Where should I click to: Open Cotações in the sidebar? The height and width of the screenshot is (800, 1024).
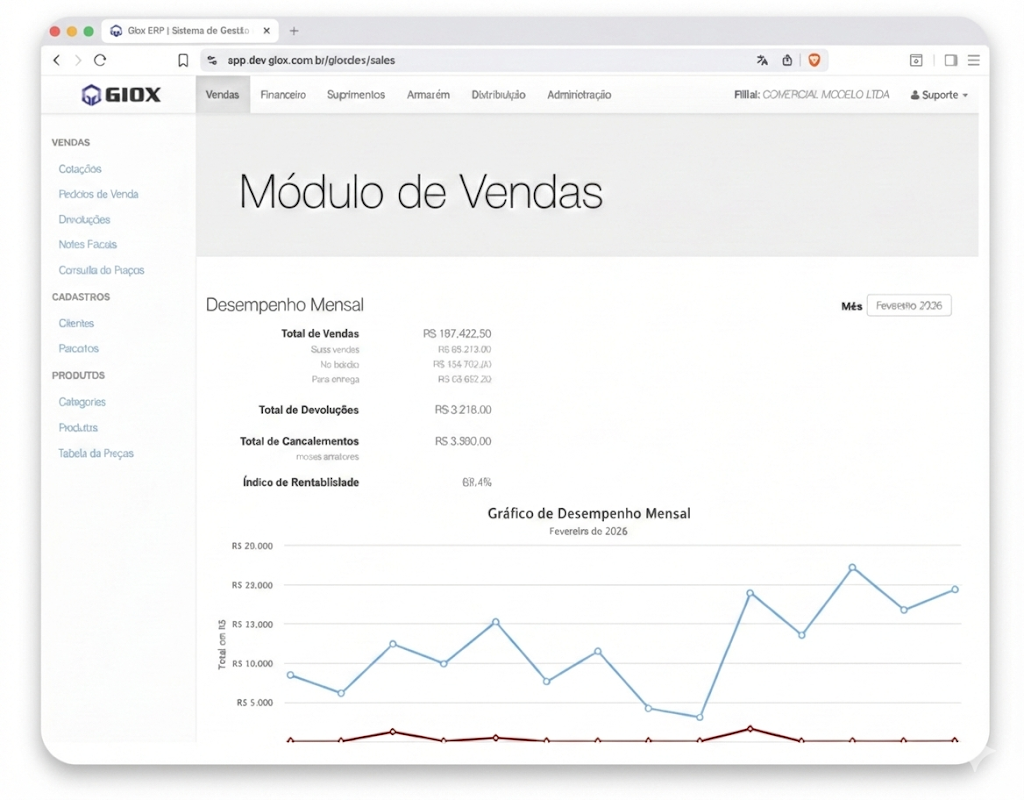click(x=80, y=169)
